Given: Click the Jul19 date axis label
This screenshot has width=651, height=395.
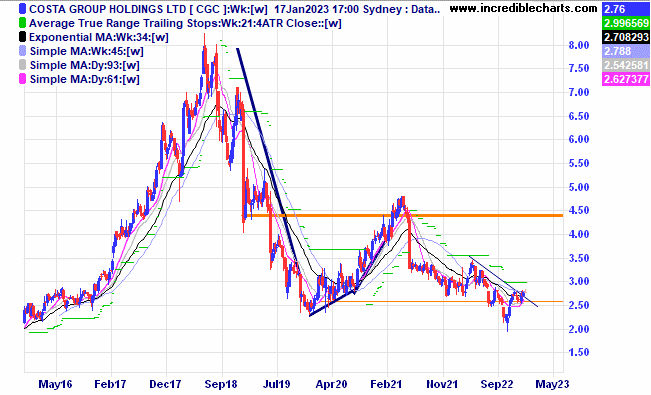Looking at the screenshot, I should [277, 384].
